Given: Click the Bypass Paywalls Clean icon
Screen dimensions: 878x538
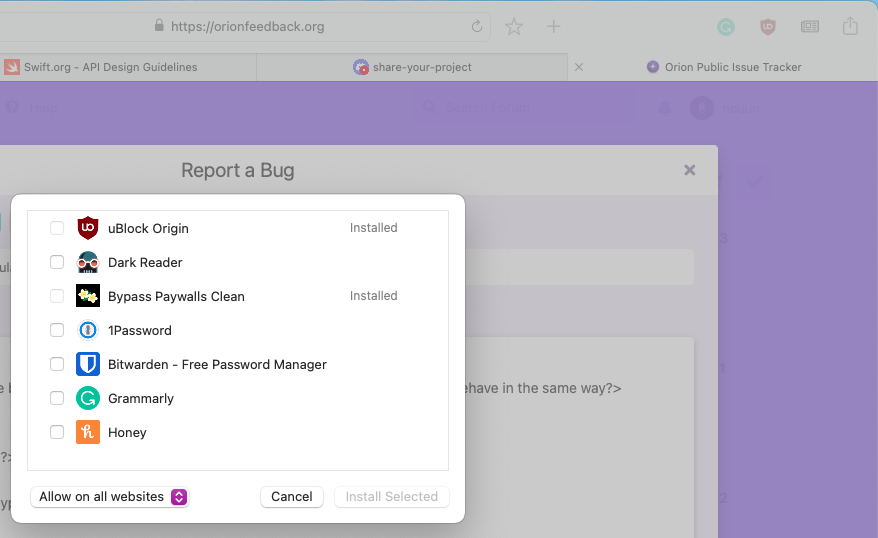Looking at the screenshot, I should [88, 296].
